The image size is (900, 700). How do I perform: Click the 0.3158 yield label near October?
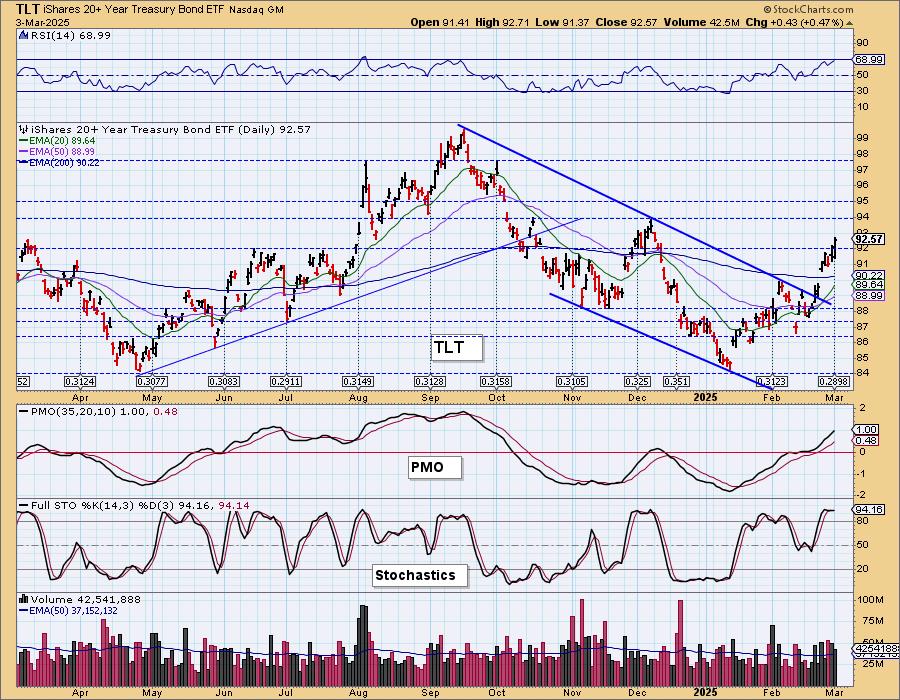tap(496, 382)
